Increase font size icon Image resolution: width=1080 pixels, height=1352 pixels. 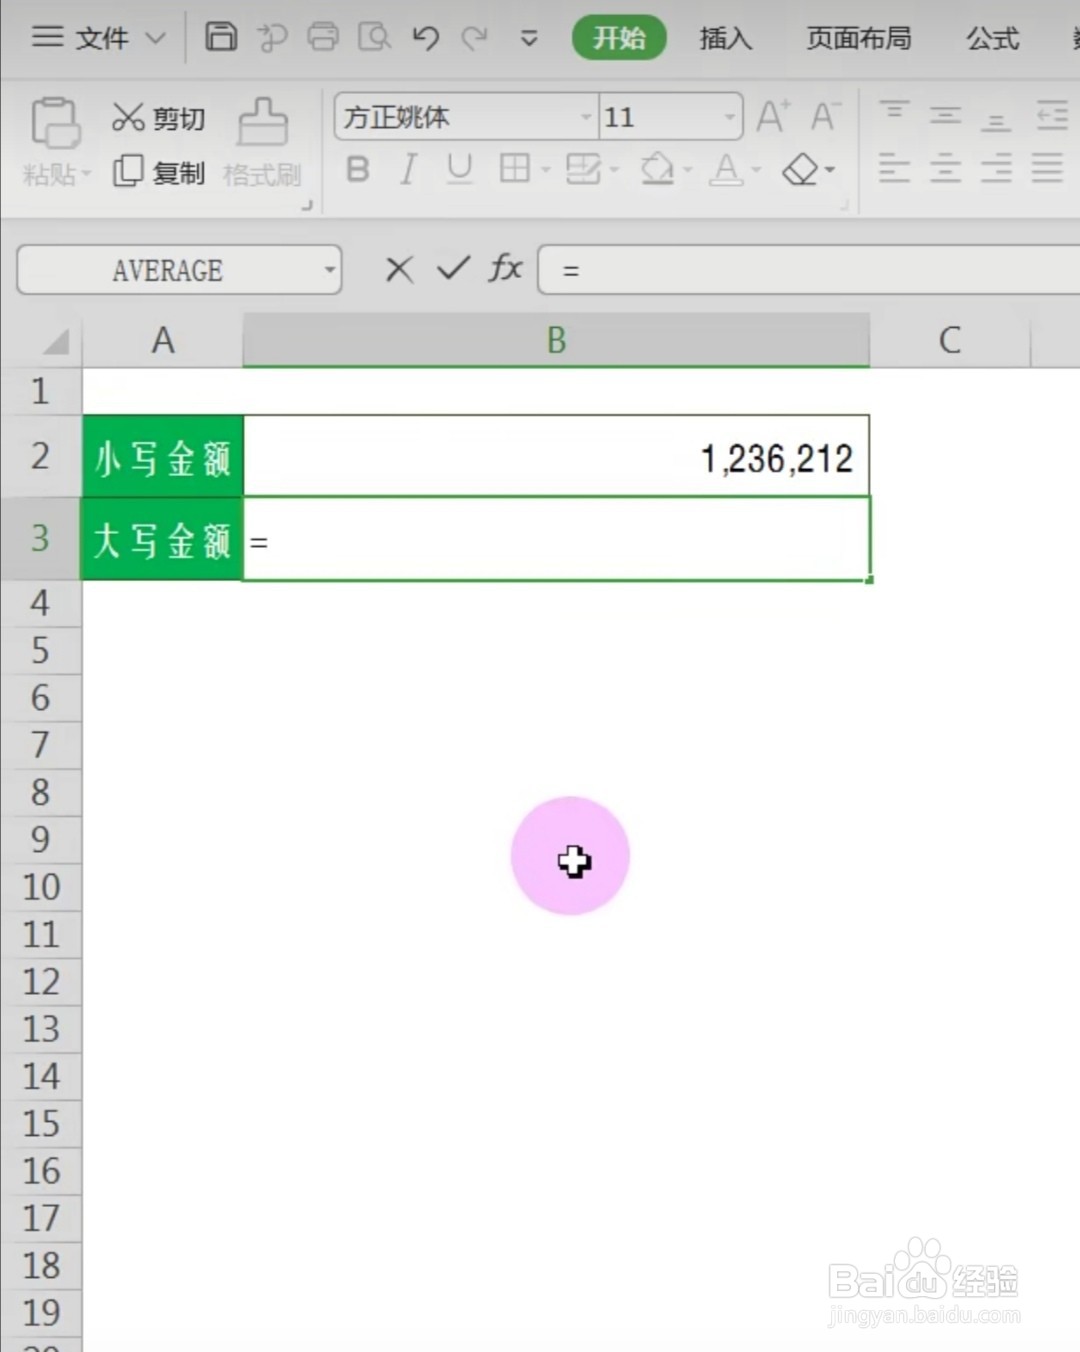coord(773,116)
